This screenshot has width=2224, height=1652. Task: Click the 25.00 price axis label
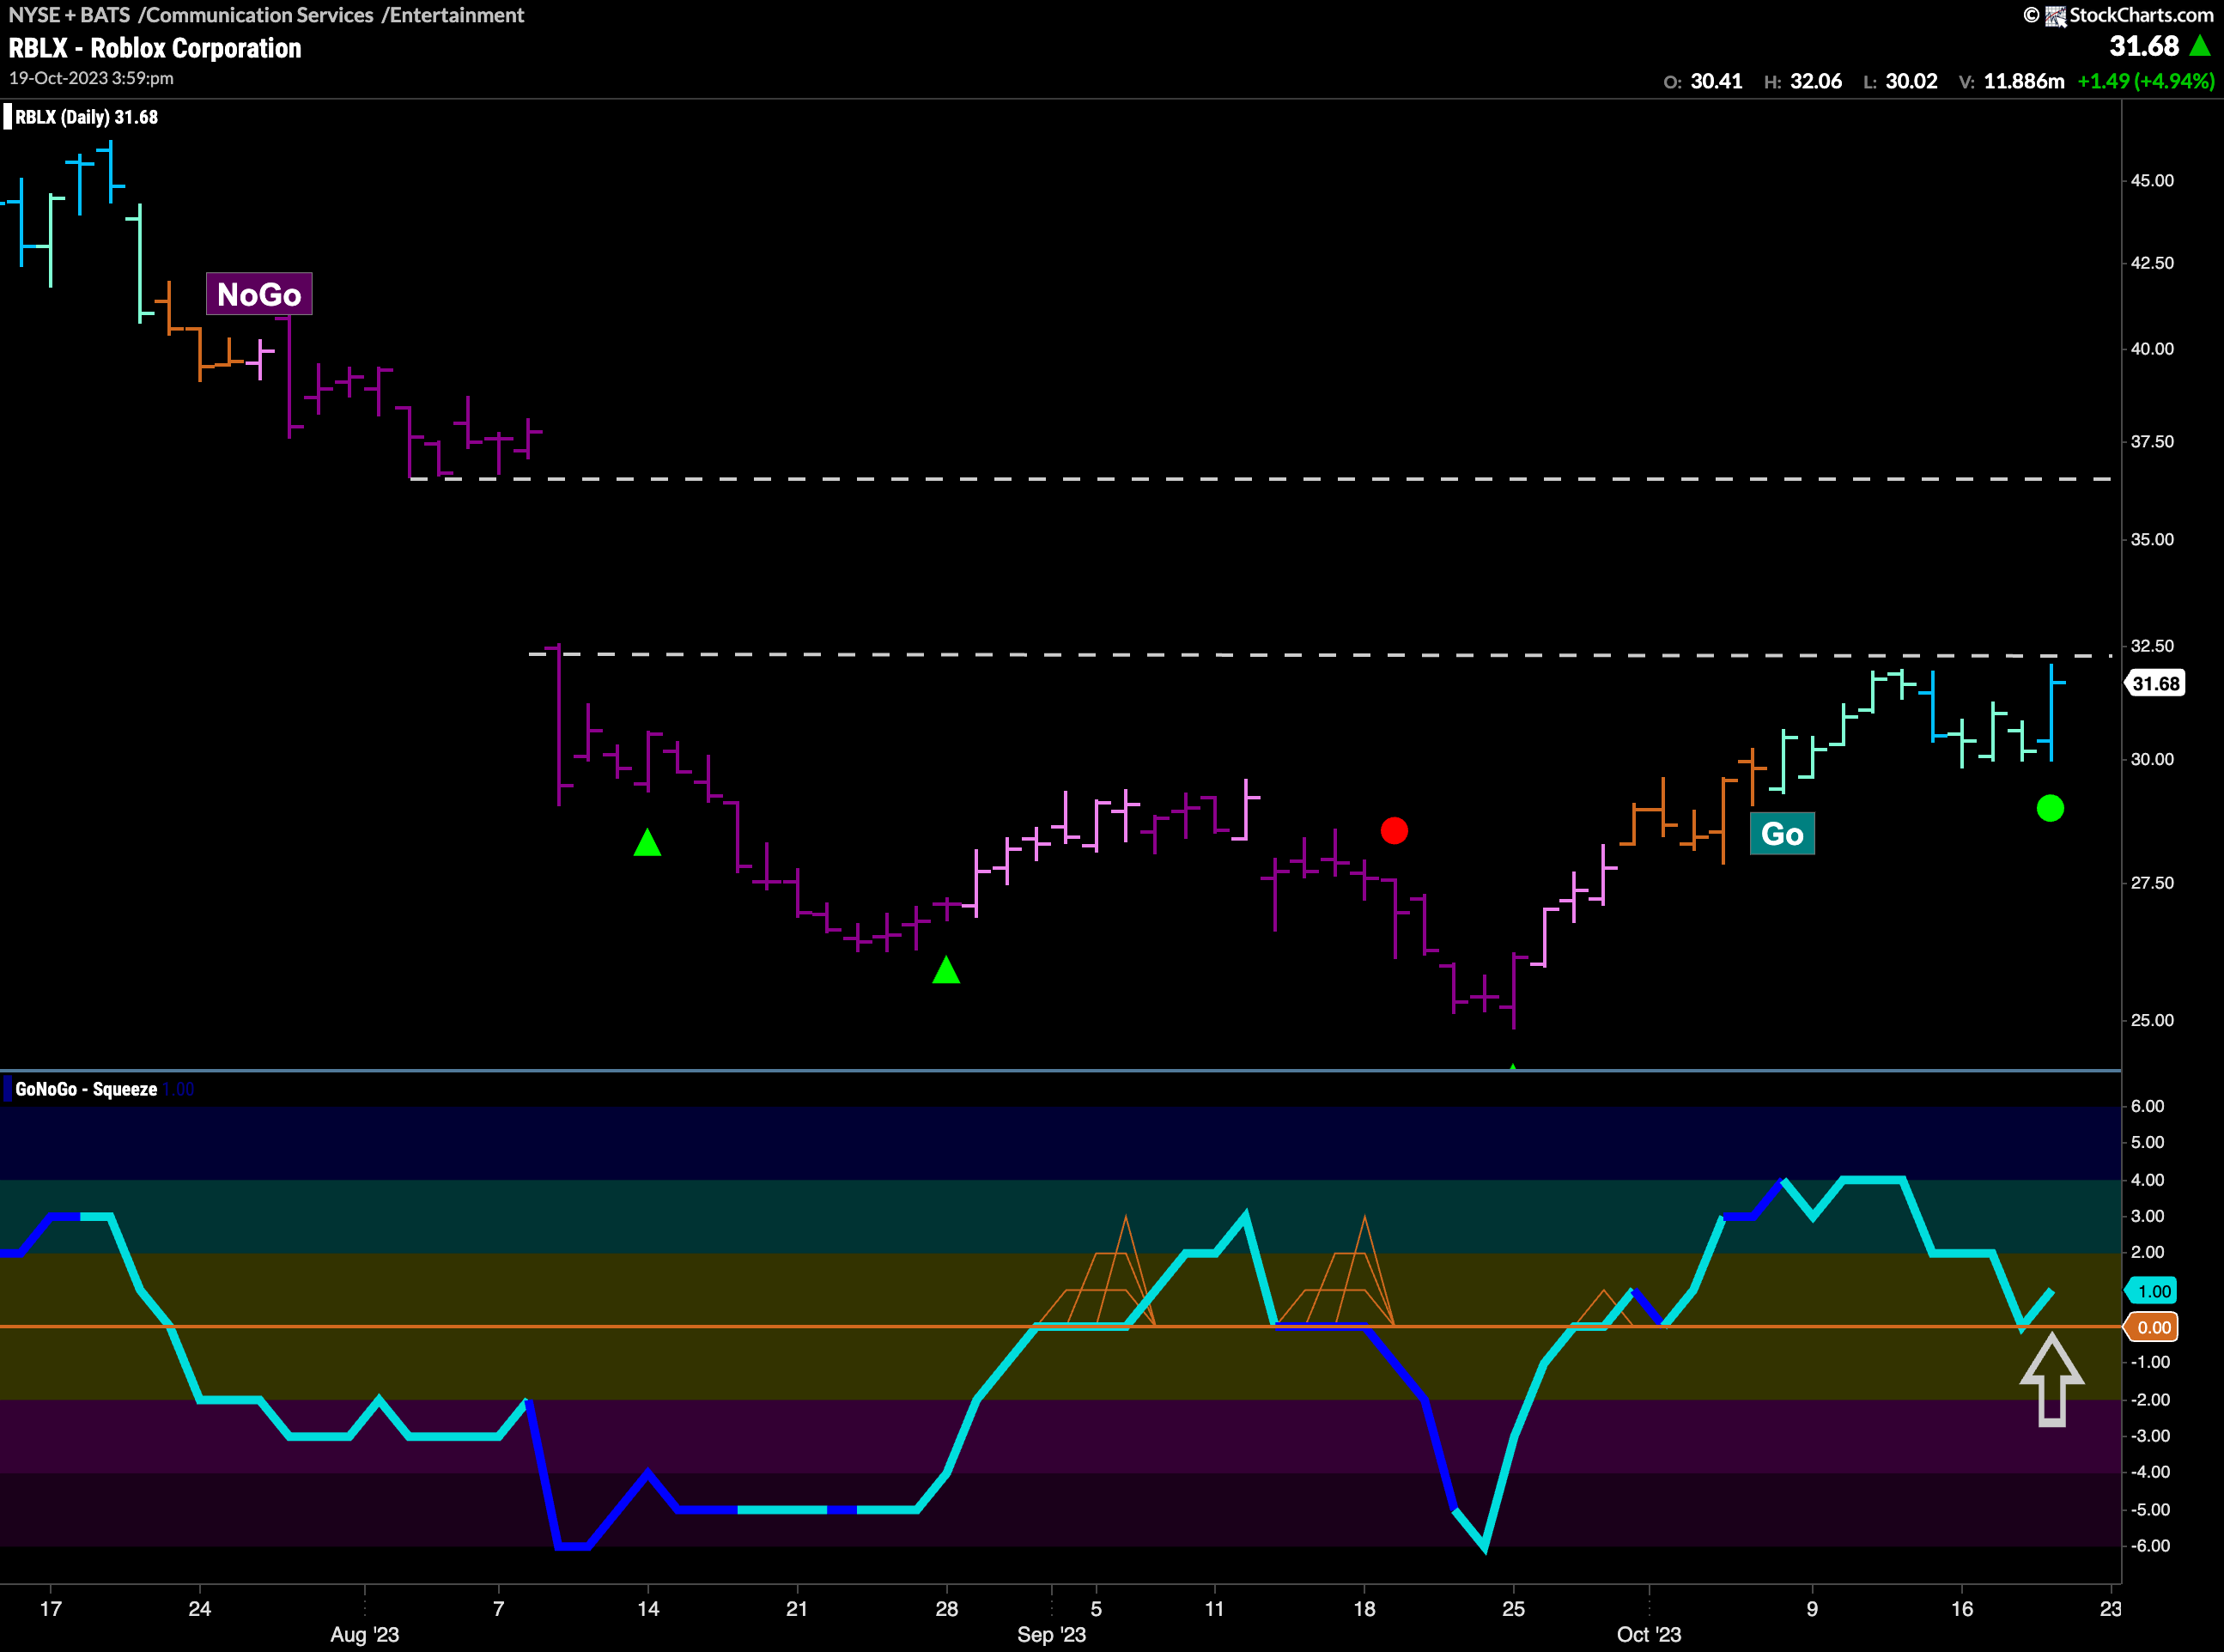[2152, 1020]
